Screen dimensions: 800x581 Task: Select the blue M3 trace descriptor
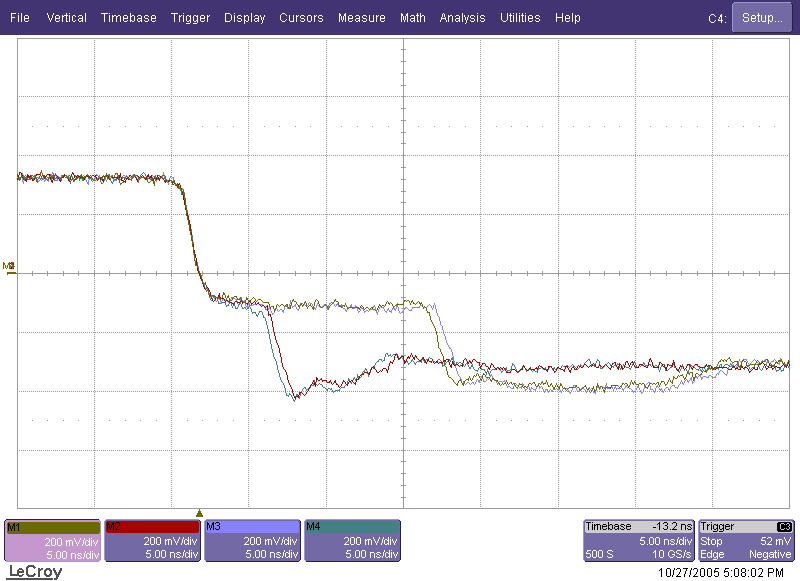tap(252, 540)
